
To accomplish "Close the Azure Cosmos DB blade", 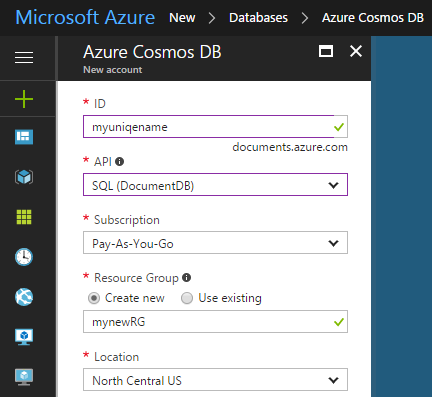I will click(x=356, y=51).
